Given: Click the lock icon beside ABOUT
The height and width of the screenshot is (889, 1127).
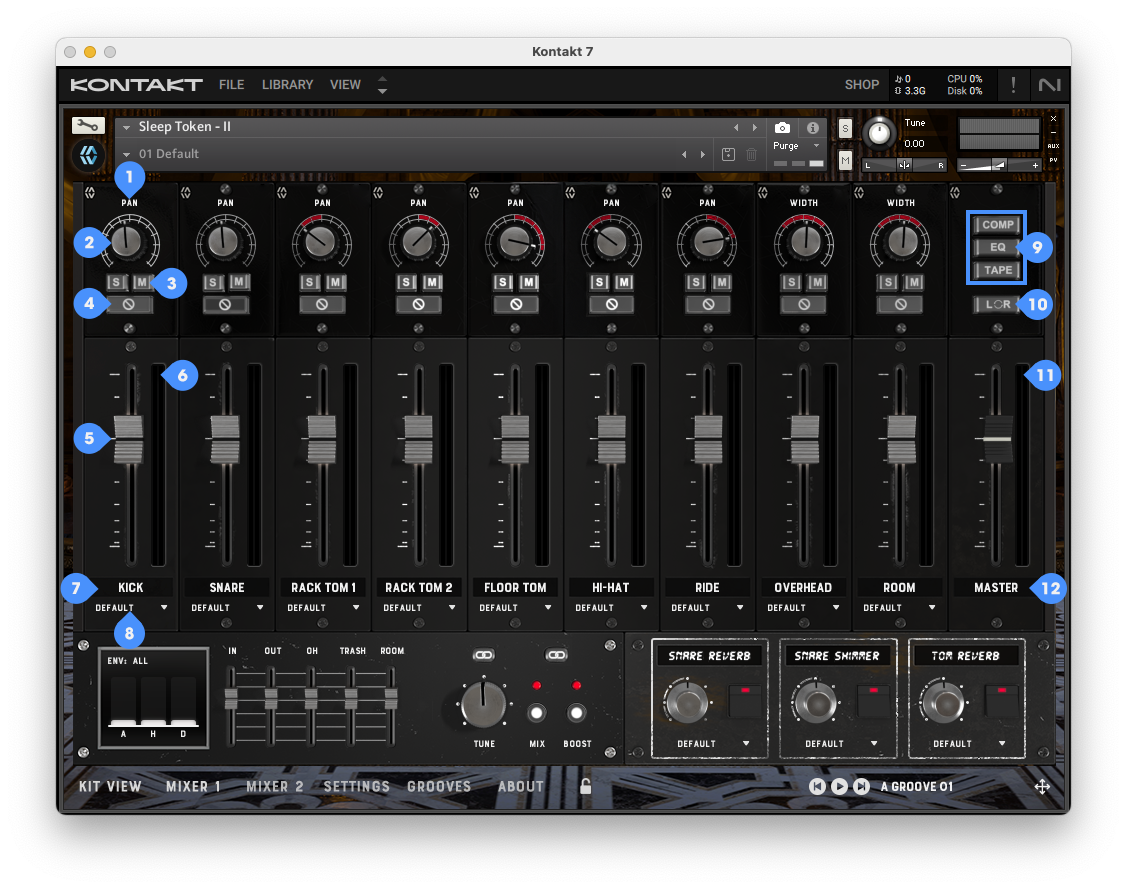Looking at the screenshot, I should coord(586,787).
